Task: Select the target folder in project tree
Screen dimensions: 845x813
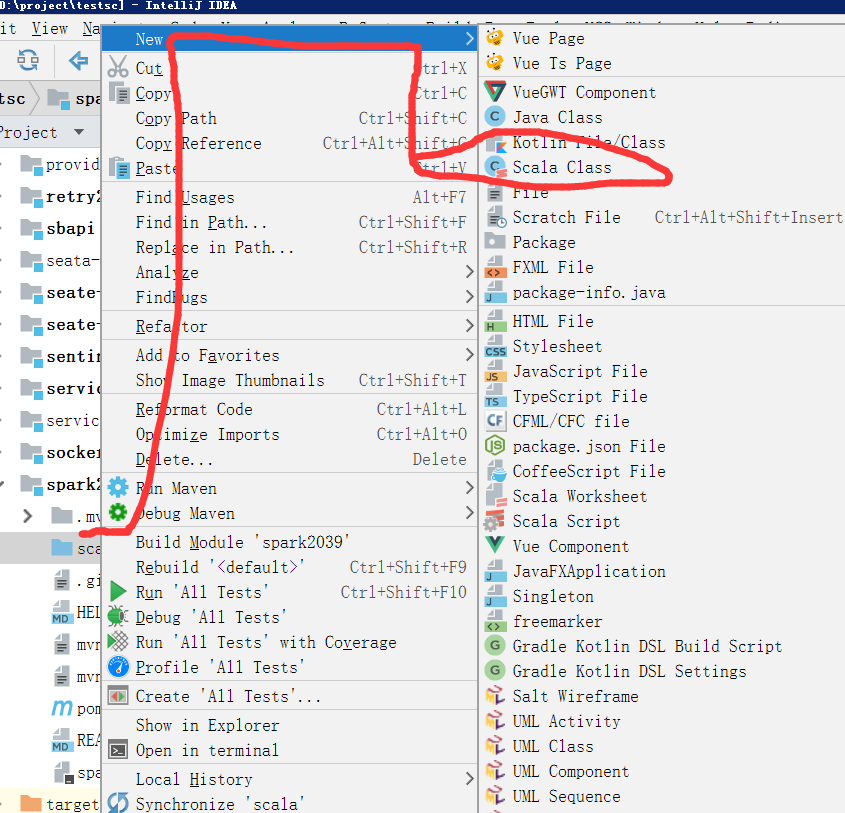Action: point(72,804)
